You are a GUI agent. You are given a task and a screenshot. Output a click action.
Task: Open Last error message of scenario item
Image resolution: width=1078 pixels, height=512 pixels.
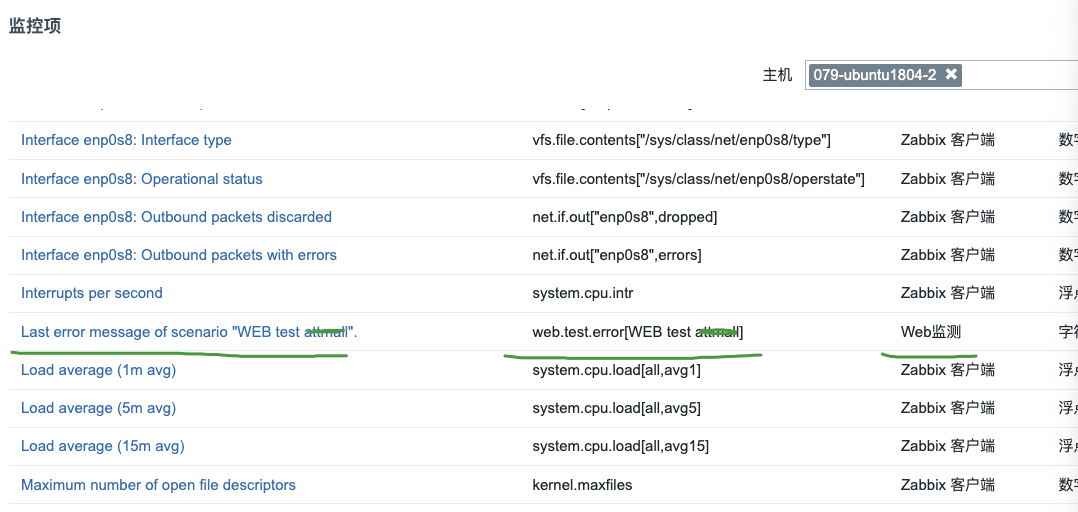[189, 332]
